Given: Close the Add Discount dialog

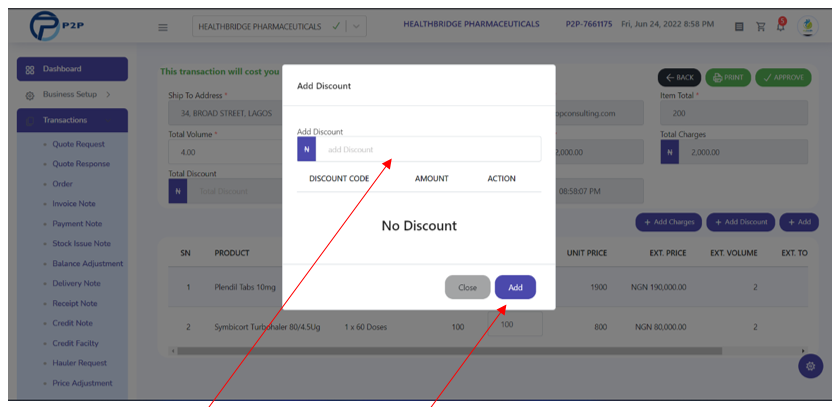Looking at the screenshot, I should pyautogui.click(x=467, y=288).
